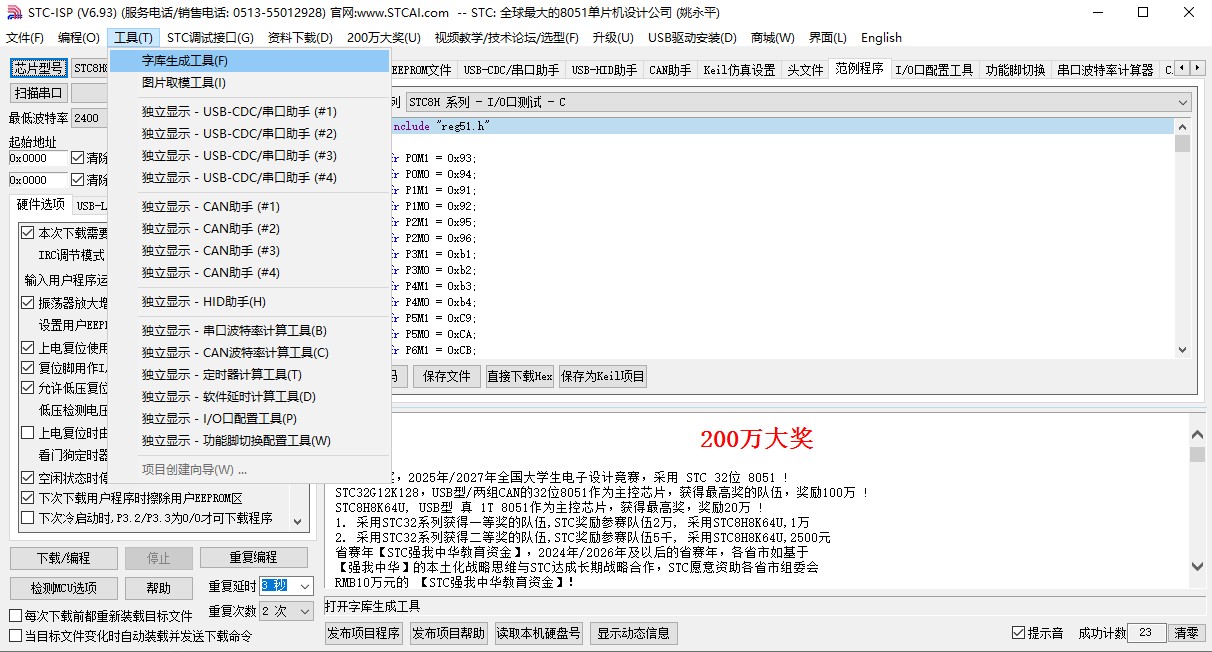Open 字库生成工具(F) from the Tools menu
Screen dimensions: 1212x652
pyautogui.click(x=248, y=61)
